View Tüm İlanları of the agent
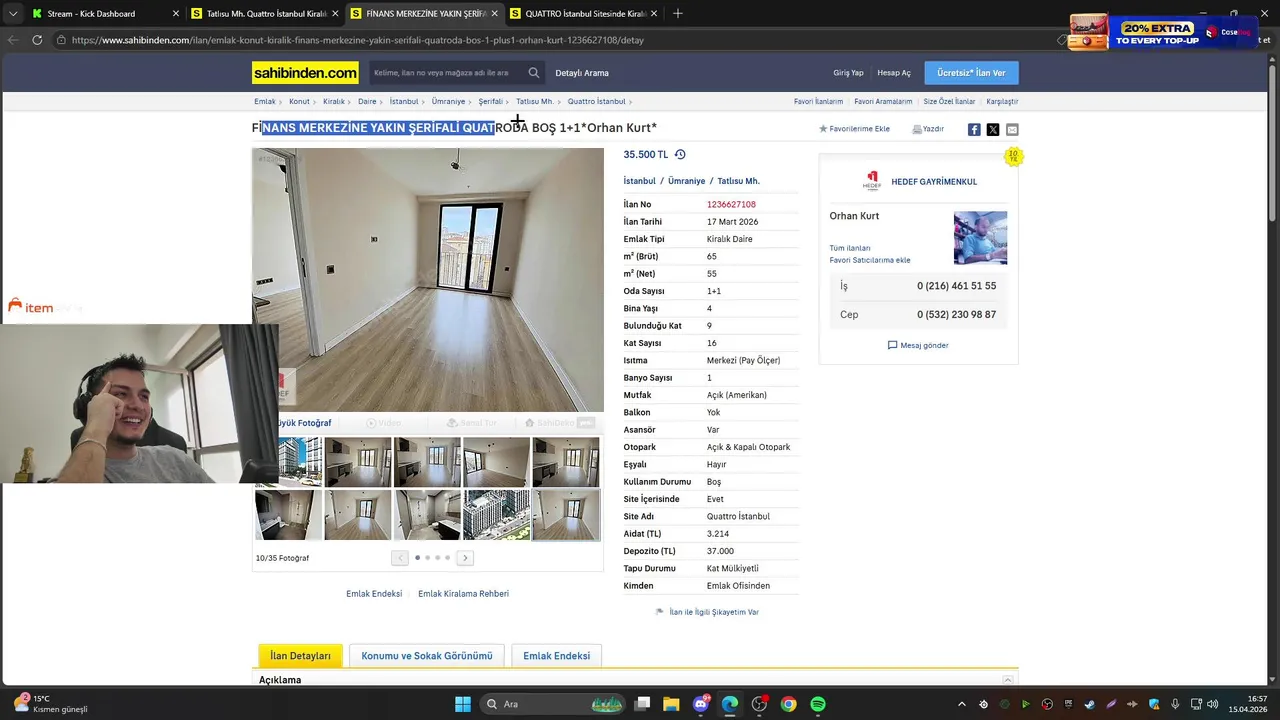The width and height of the screenshot is (1280, 720). [x=850, y=248]
